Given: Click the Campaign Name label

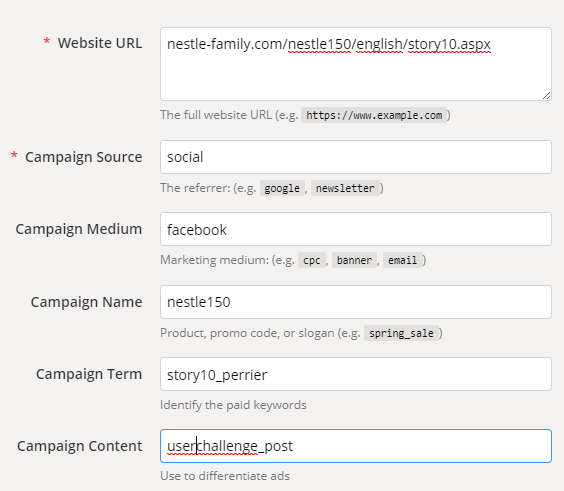Looking at the screenshot, I should 86,302.
